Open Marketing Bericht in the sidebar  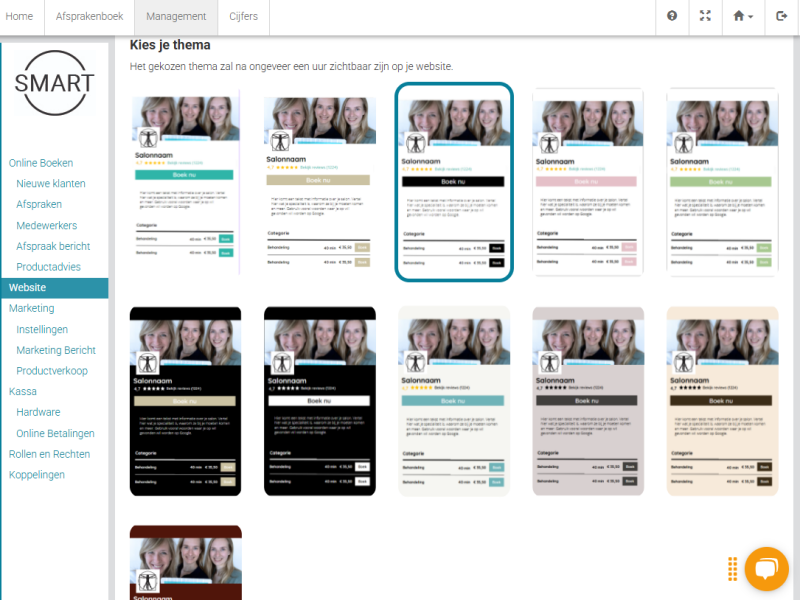[x=56, y=350]
